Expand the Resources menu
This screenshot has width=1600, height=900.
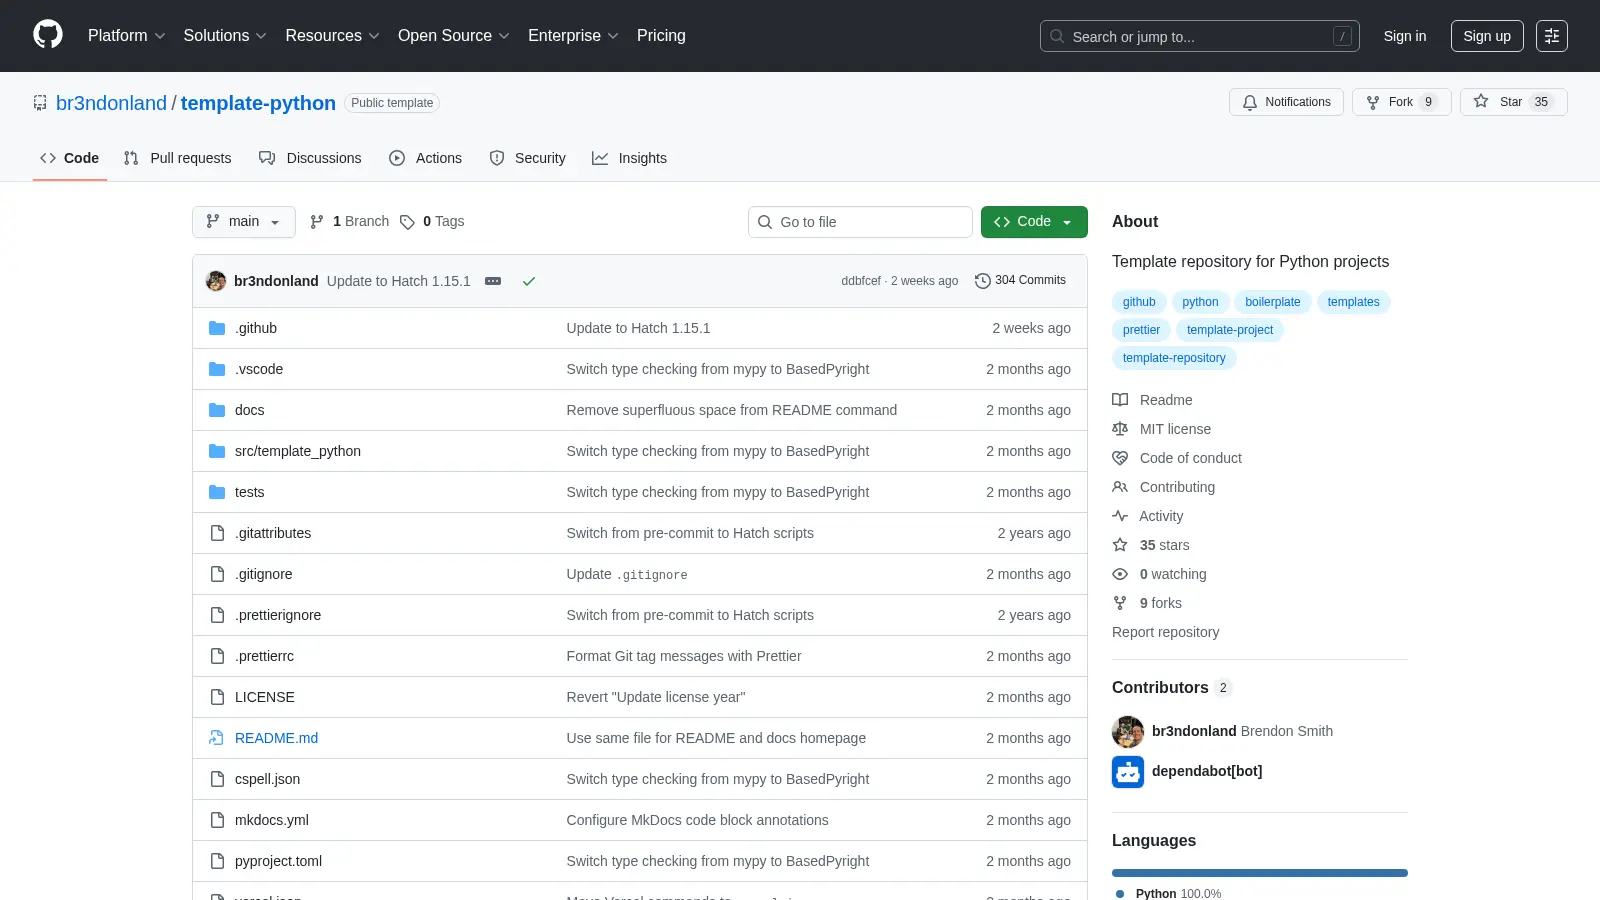point(332,36)
